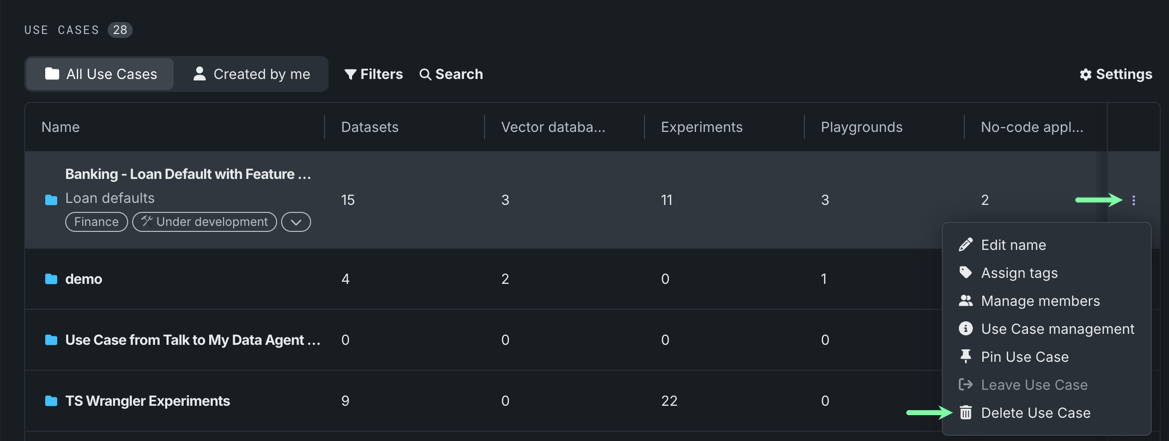This screenshot has height=441, width=1169.
Task: Click the folder icon next to demo
Action: coord(51,279)
